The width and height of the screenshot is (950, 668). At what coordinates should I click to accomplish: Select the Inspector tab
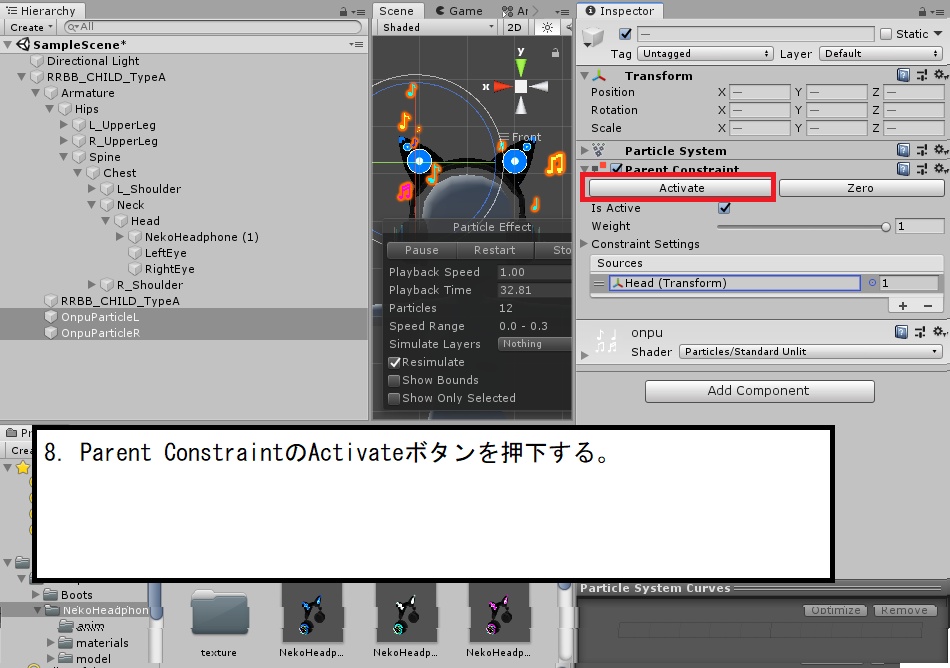tap(620, 11)
